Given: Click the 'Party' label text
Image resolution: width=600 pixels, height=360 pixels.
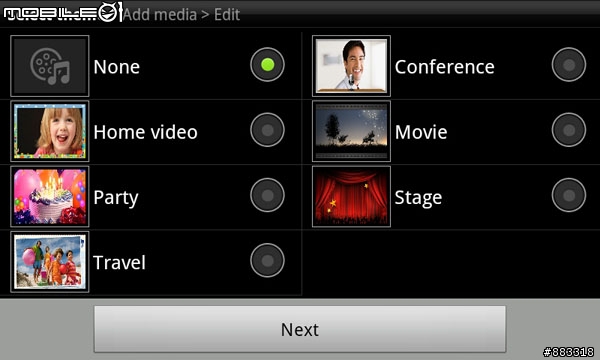Looking at the screenshot, I should [x=116, y=198].
